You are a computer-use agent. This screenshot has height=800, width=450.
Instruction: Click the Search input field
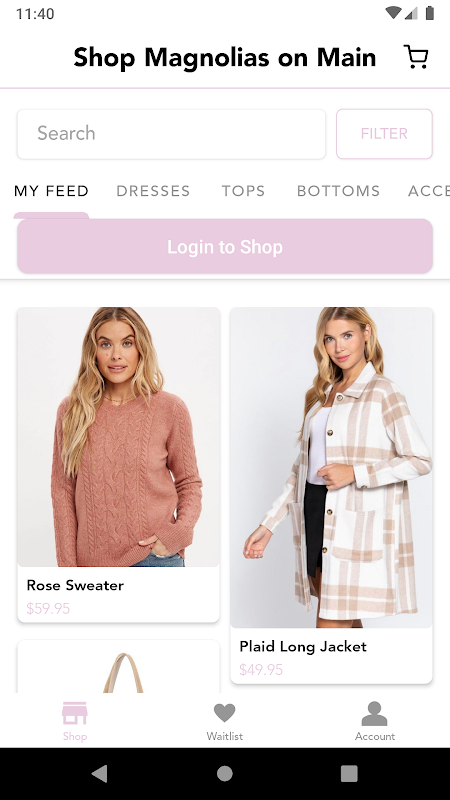point(171,134)
